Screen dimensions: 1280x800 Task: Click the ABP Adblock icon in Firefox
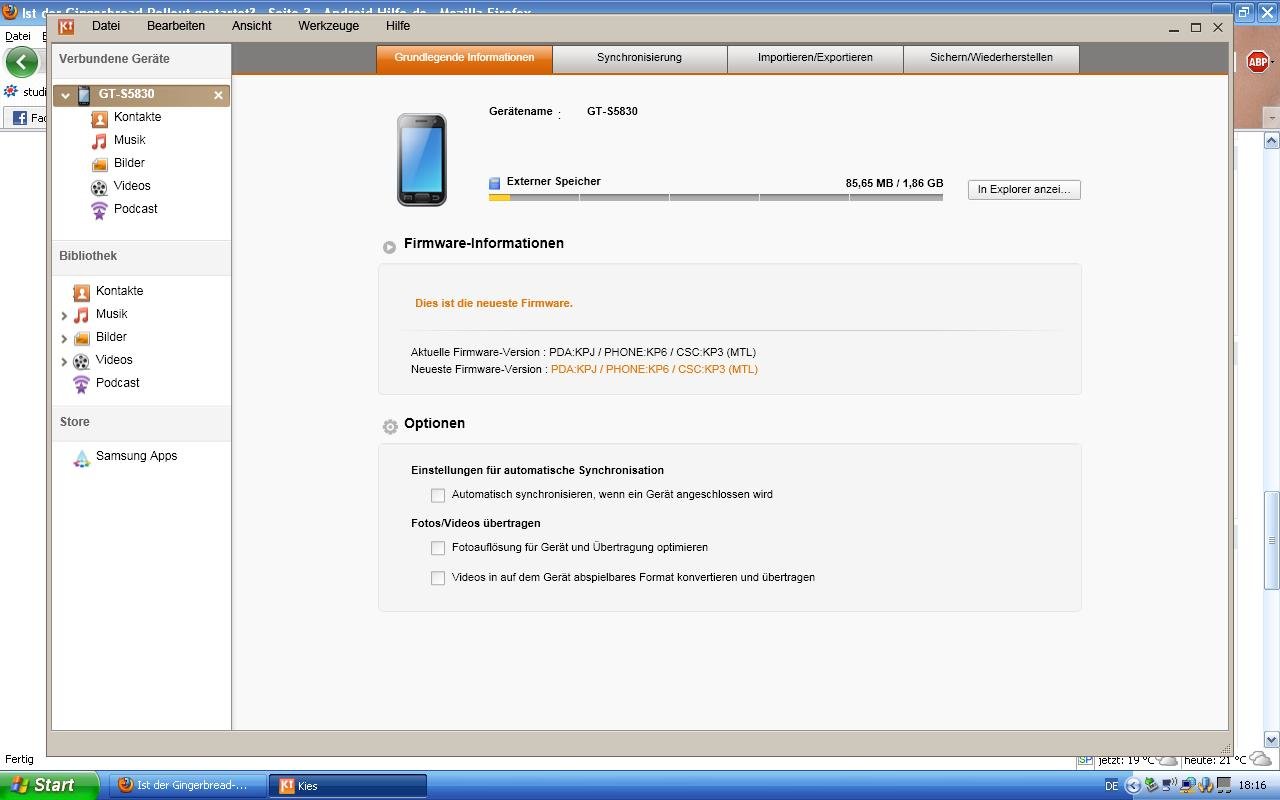tap(1257, 62)
